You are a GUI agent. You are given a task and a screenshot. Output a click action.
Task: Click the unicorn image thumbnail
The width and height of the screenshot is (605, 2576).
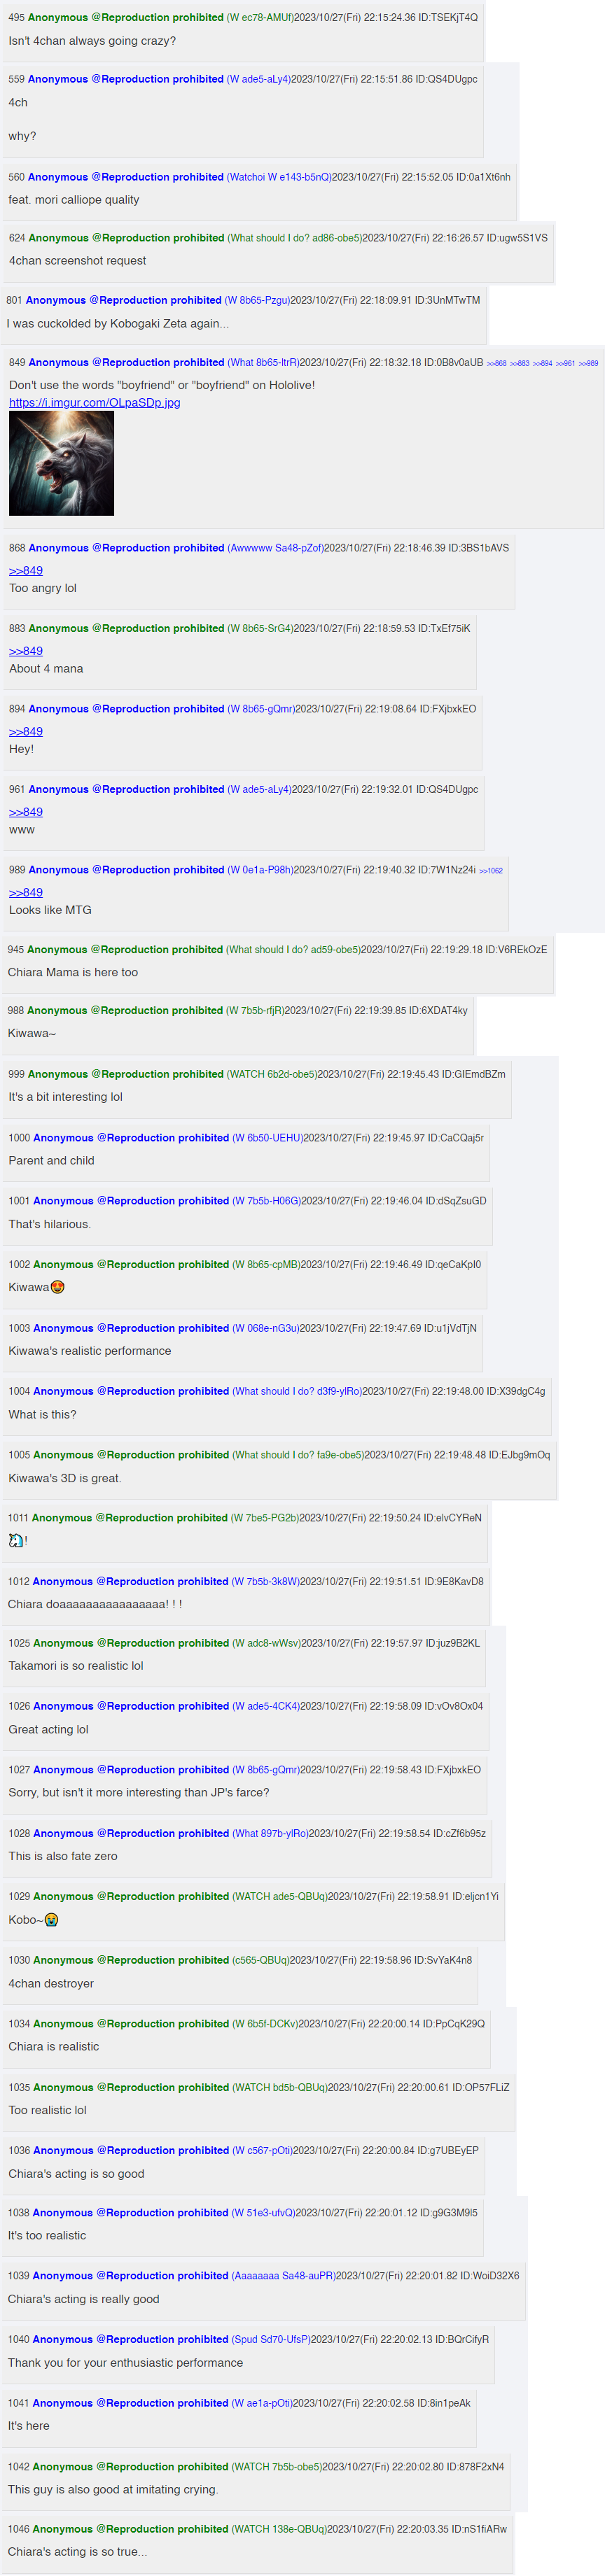coord(61,463)
